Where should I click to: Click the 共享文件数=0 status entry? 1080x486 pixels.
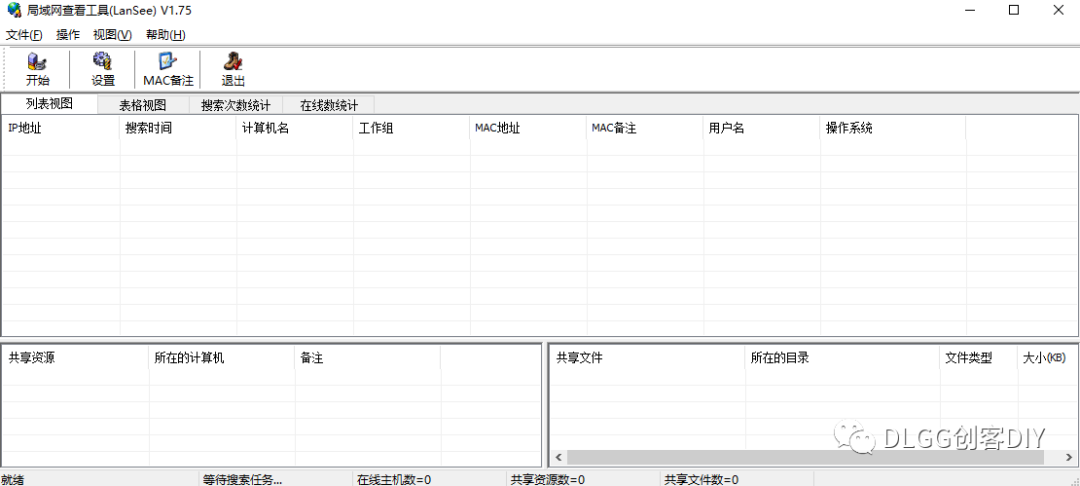click(x=701, y=480)
